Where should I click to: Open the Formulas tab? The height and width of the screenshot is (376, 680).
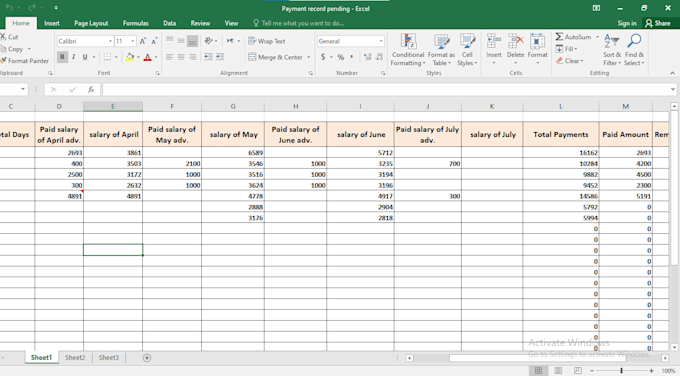coord(135,23)
